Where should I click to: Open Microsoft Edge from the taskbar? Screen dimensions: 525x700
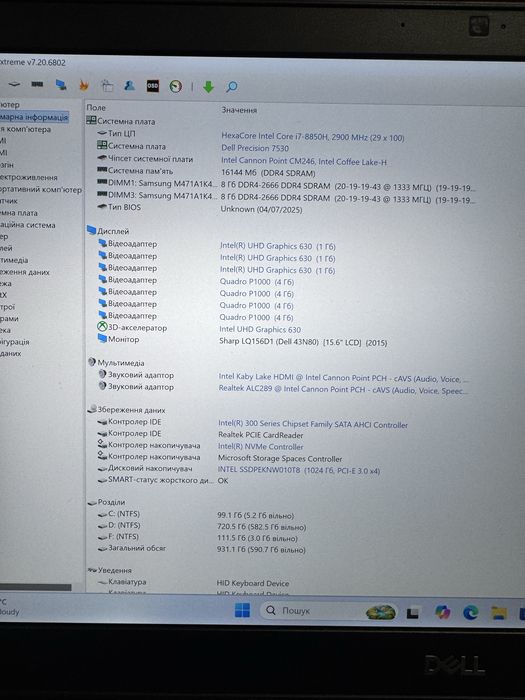tap(470, 612)
